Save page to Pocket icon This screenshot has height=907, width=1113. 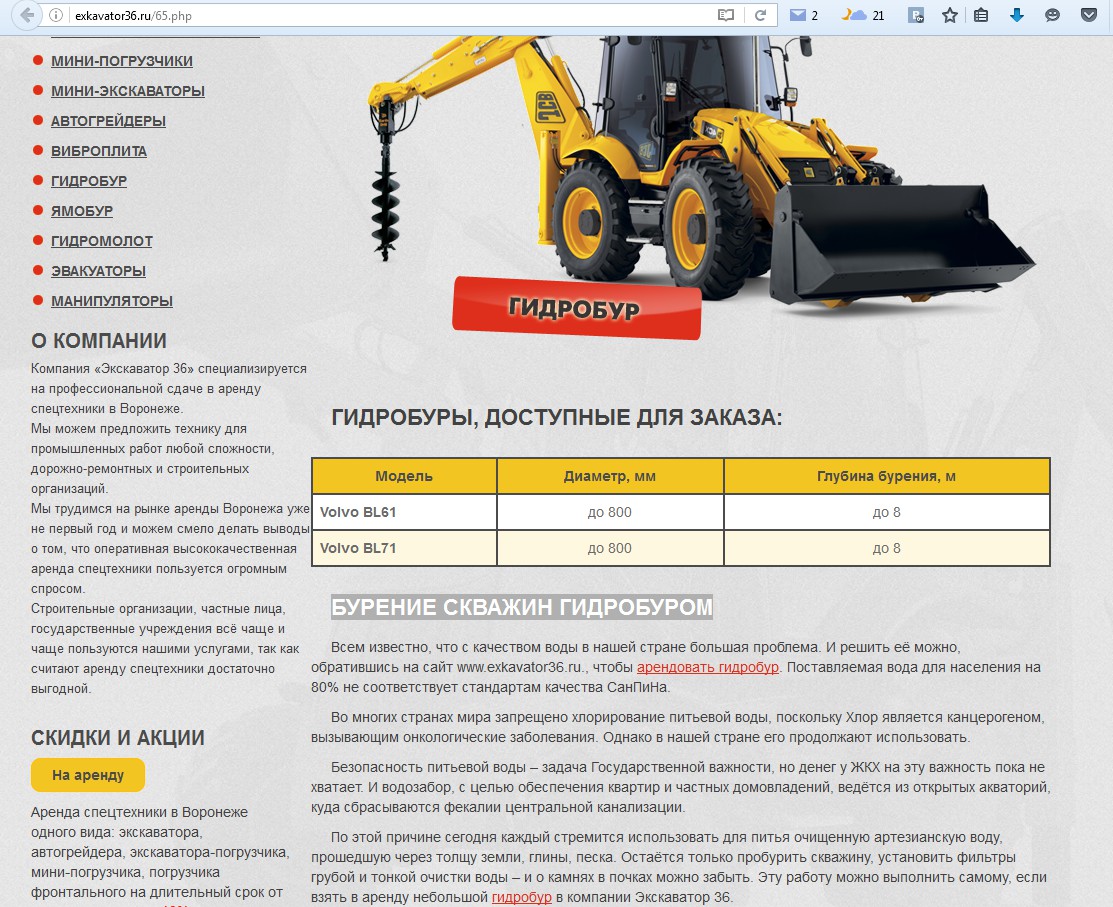pos(1088,15)
